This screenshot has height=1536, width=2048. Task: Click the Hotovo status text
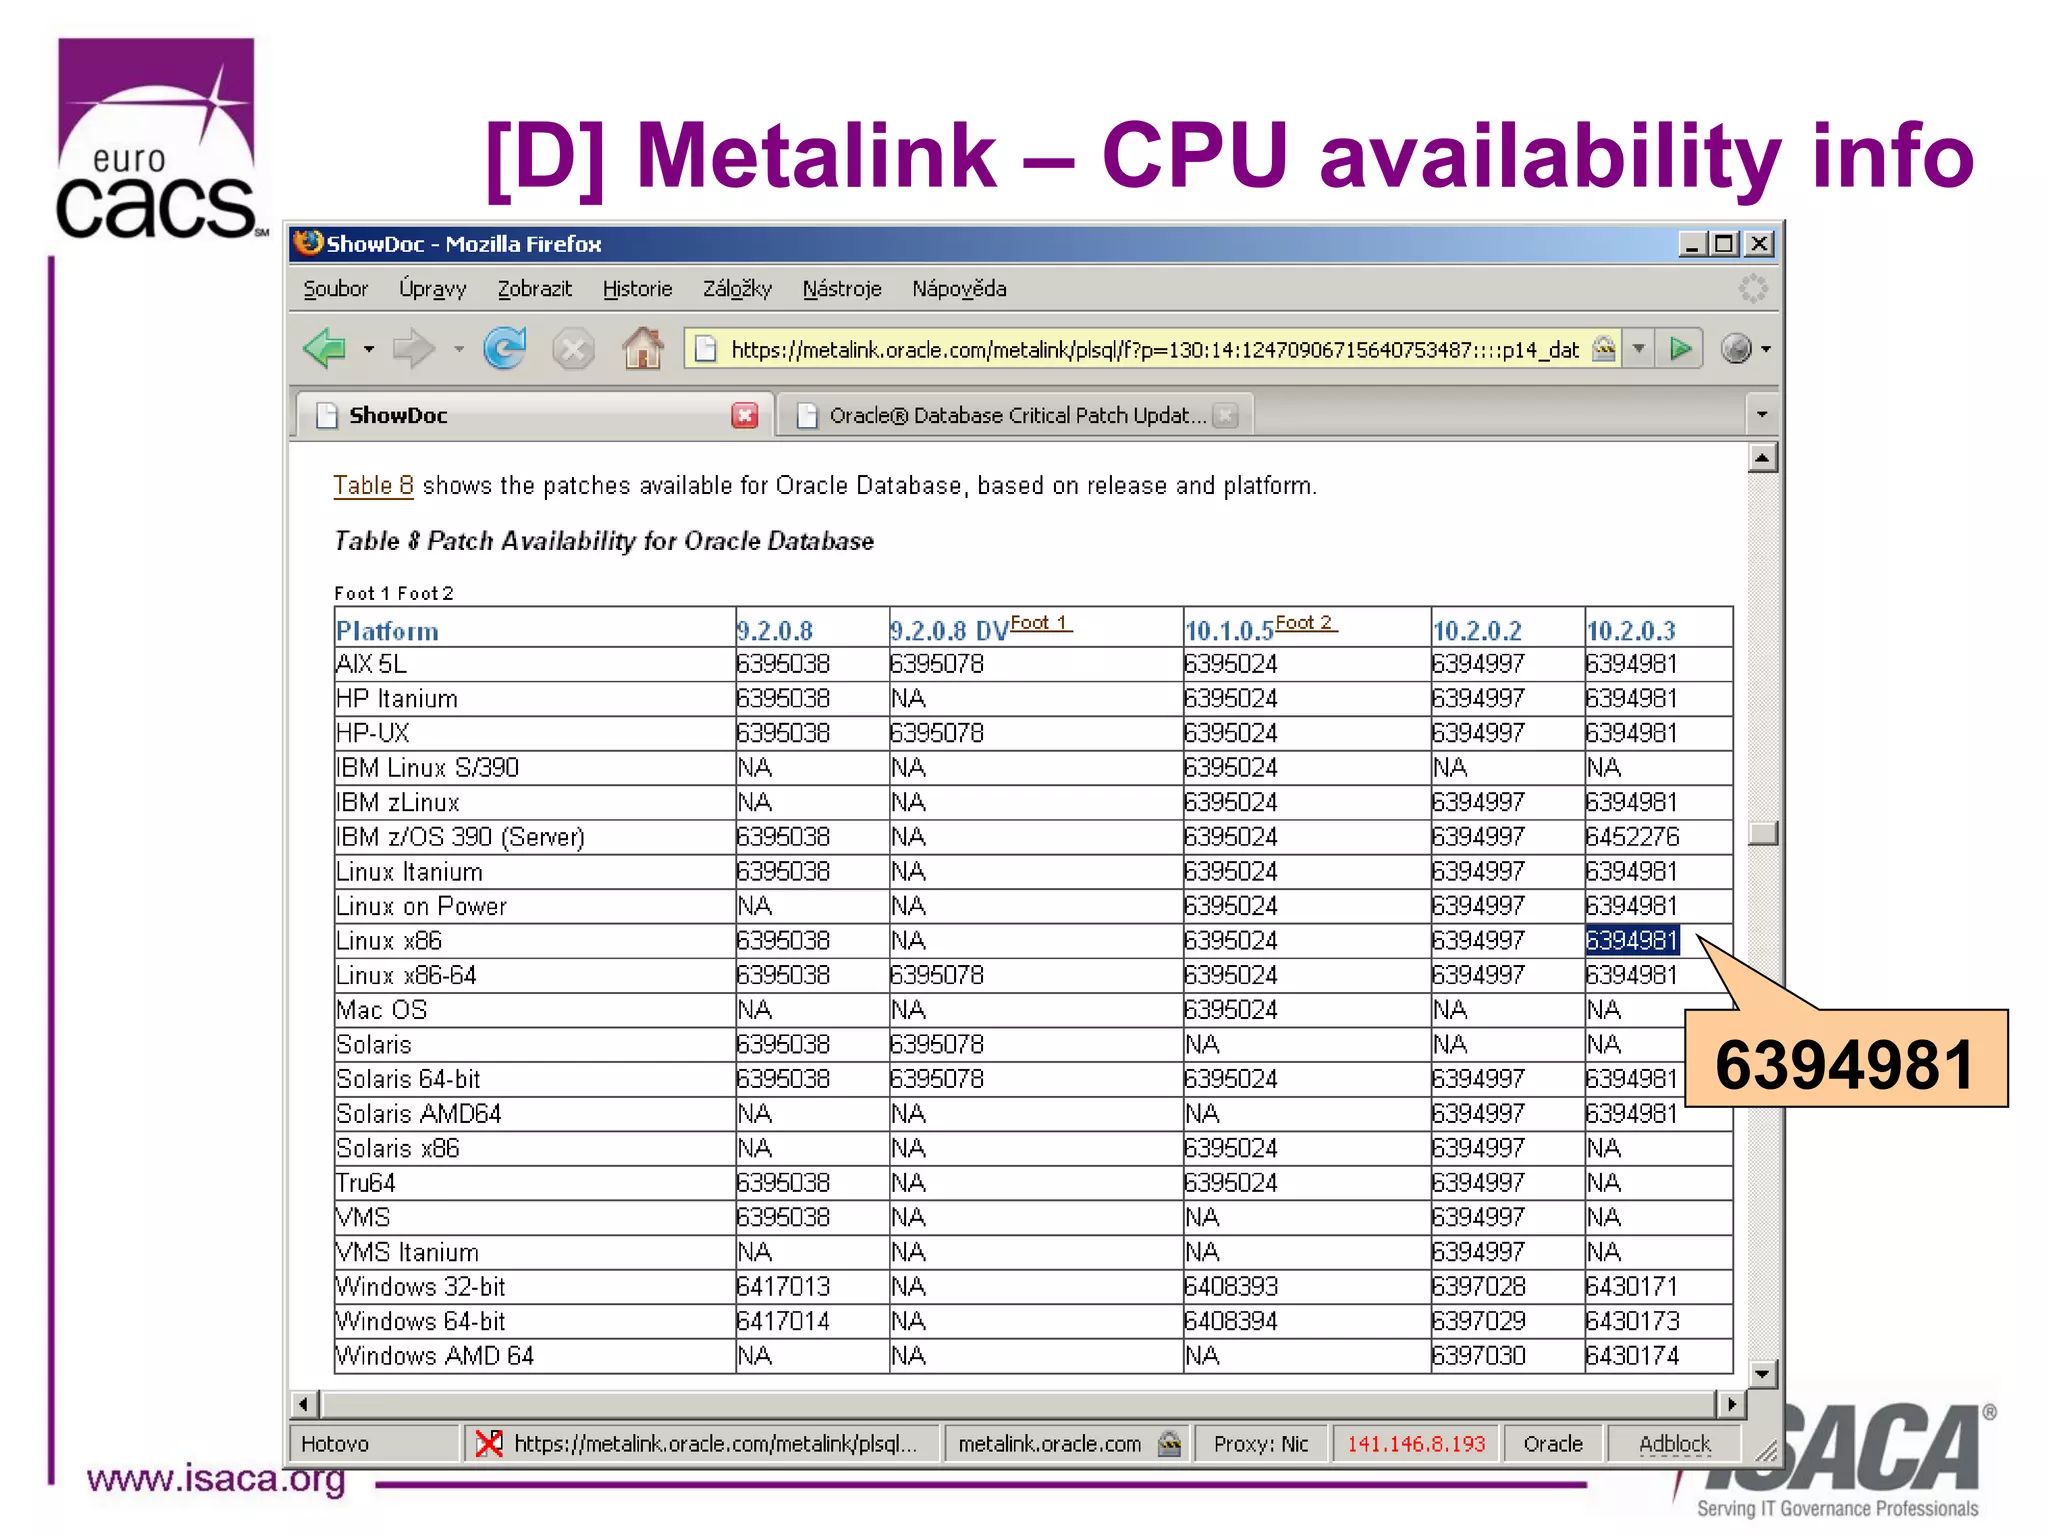pos(335,1444)
